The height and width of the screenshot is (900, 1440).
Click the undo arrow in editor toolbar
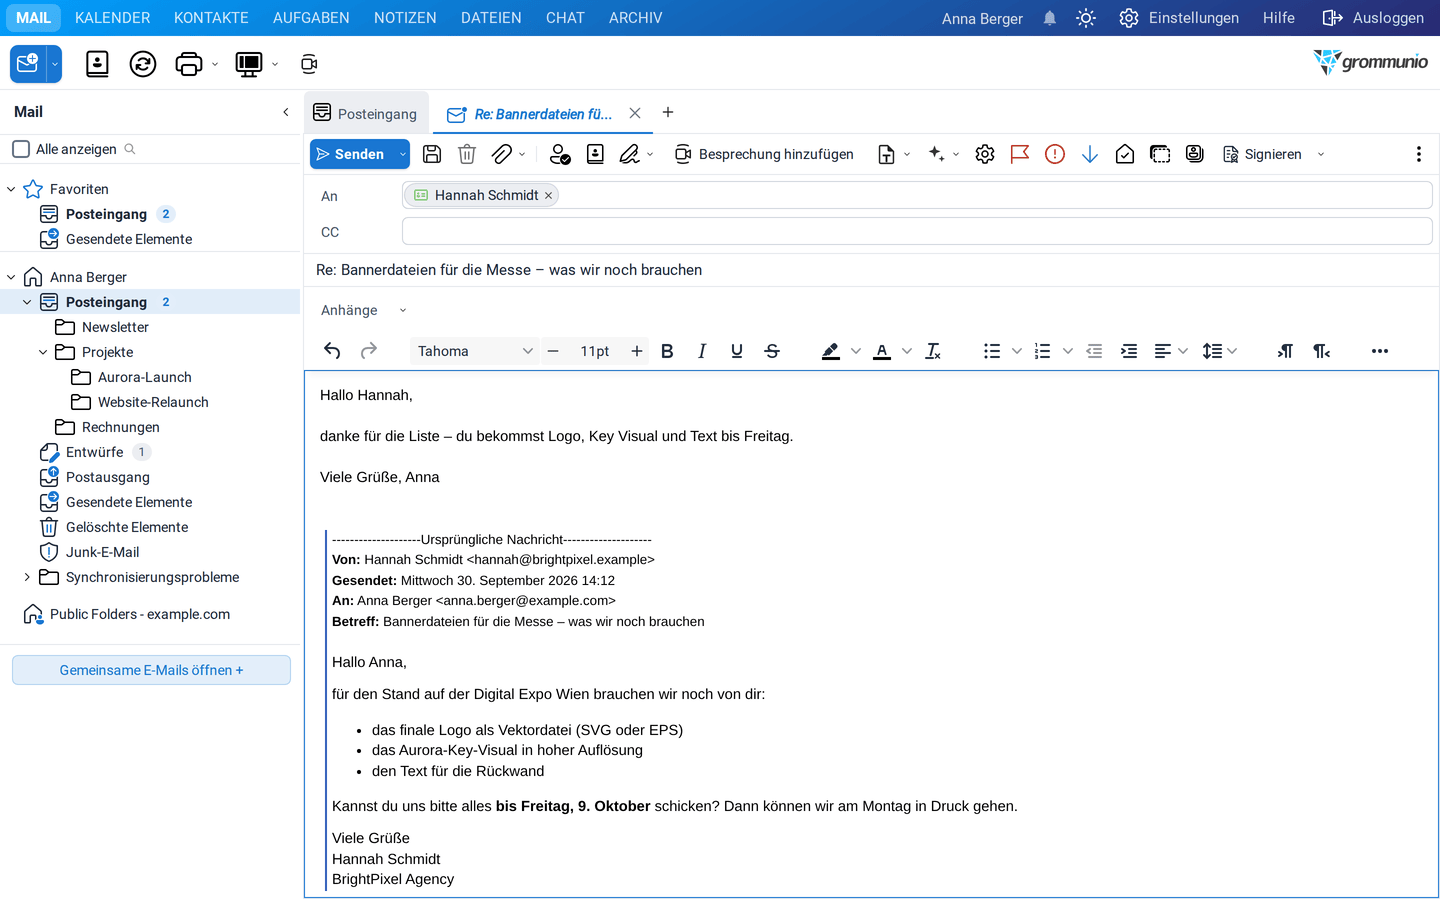coord(333,351)
